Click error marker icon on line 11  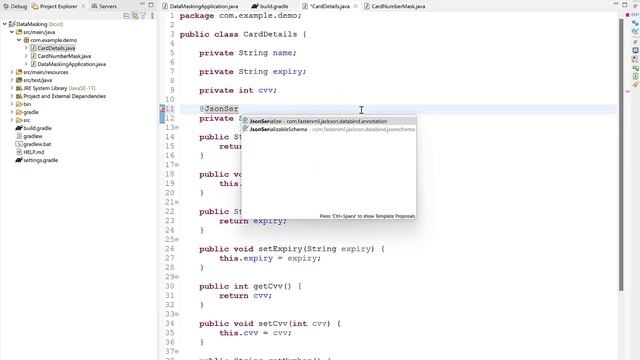tap(162, 109)
